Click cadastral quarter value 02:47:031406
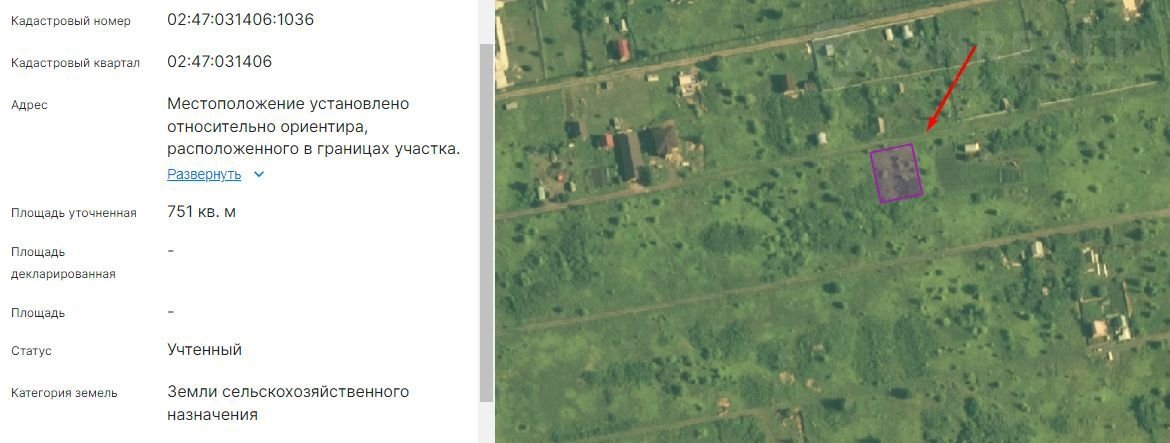1170x443 pixels. click(x=219, y=62)
